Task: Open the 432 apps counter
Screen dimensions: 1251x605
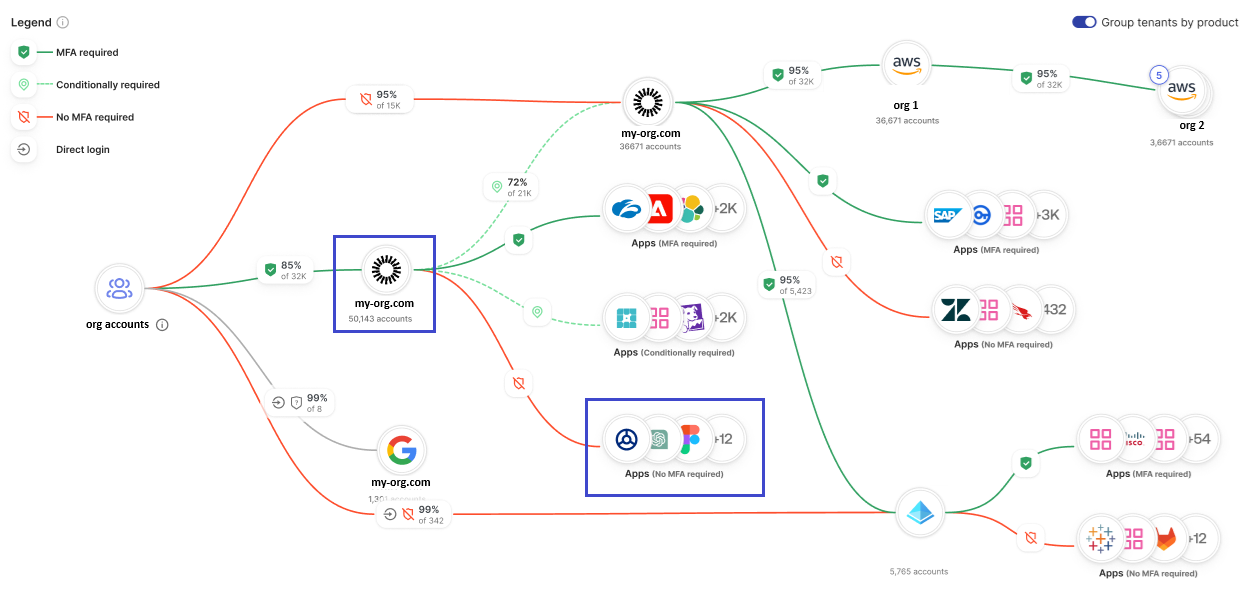Action: click(x=1054, y=310)
